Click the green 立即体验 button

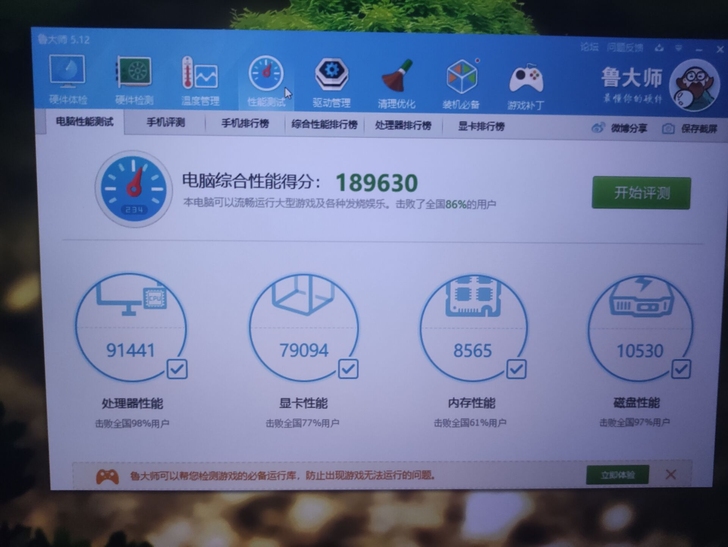(x=618, y=475)
